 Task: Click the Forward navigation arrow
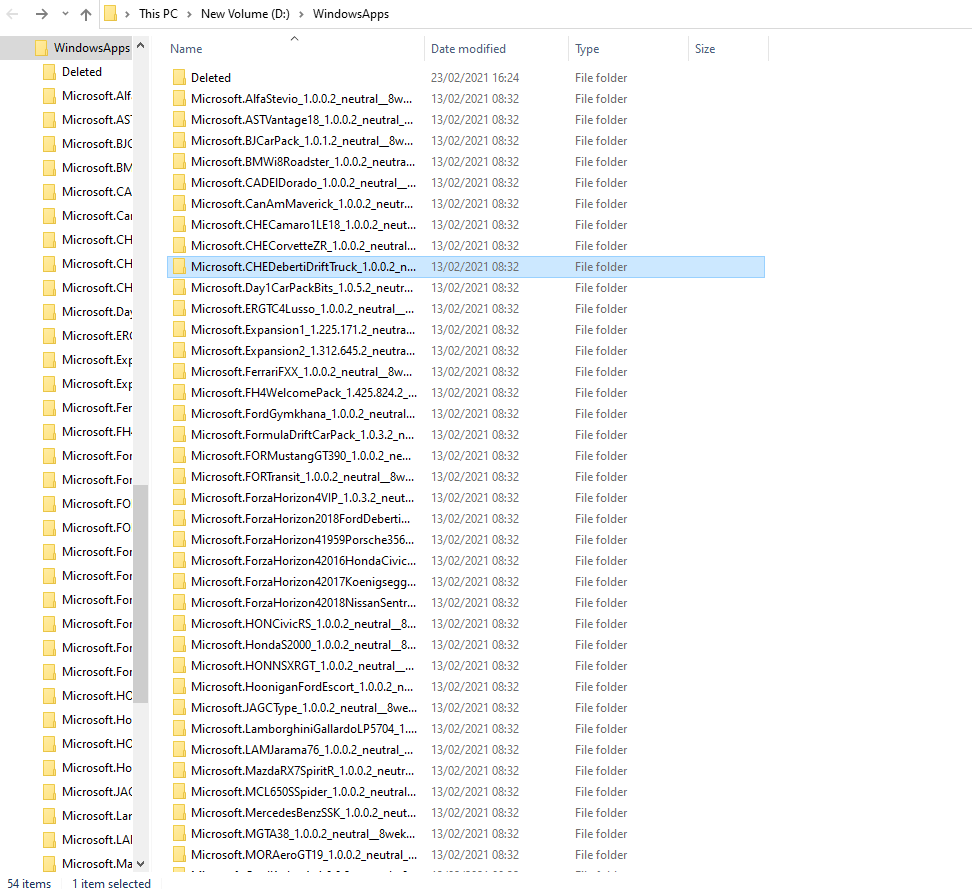[x=42, y=14]
